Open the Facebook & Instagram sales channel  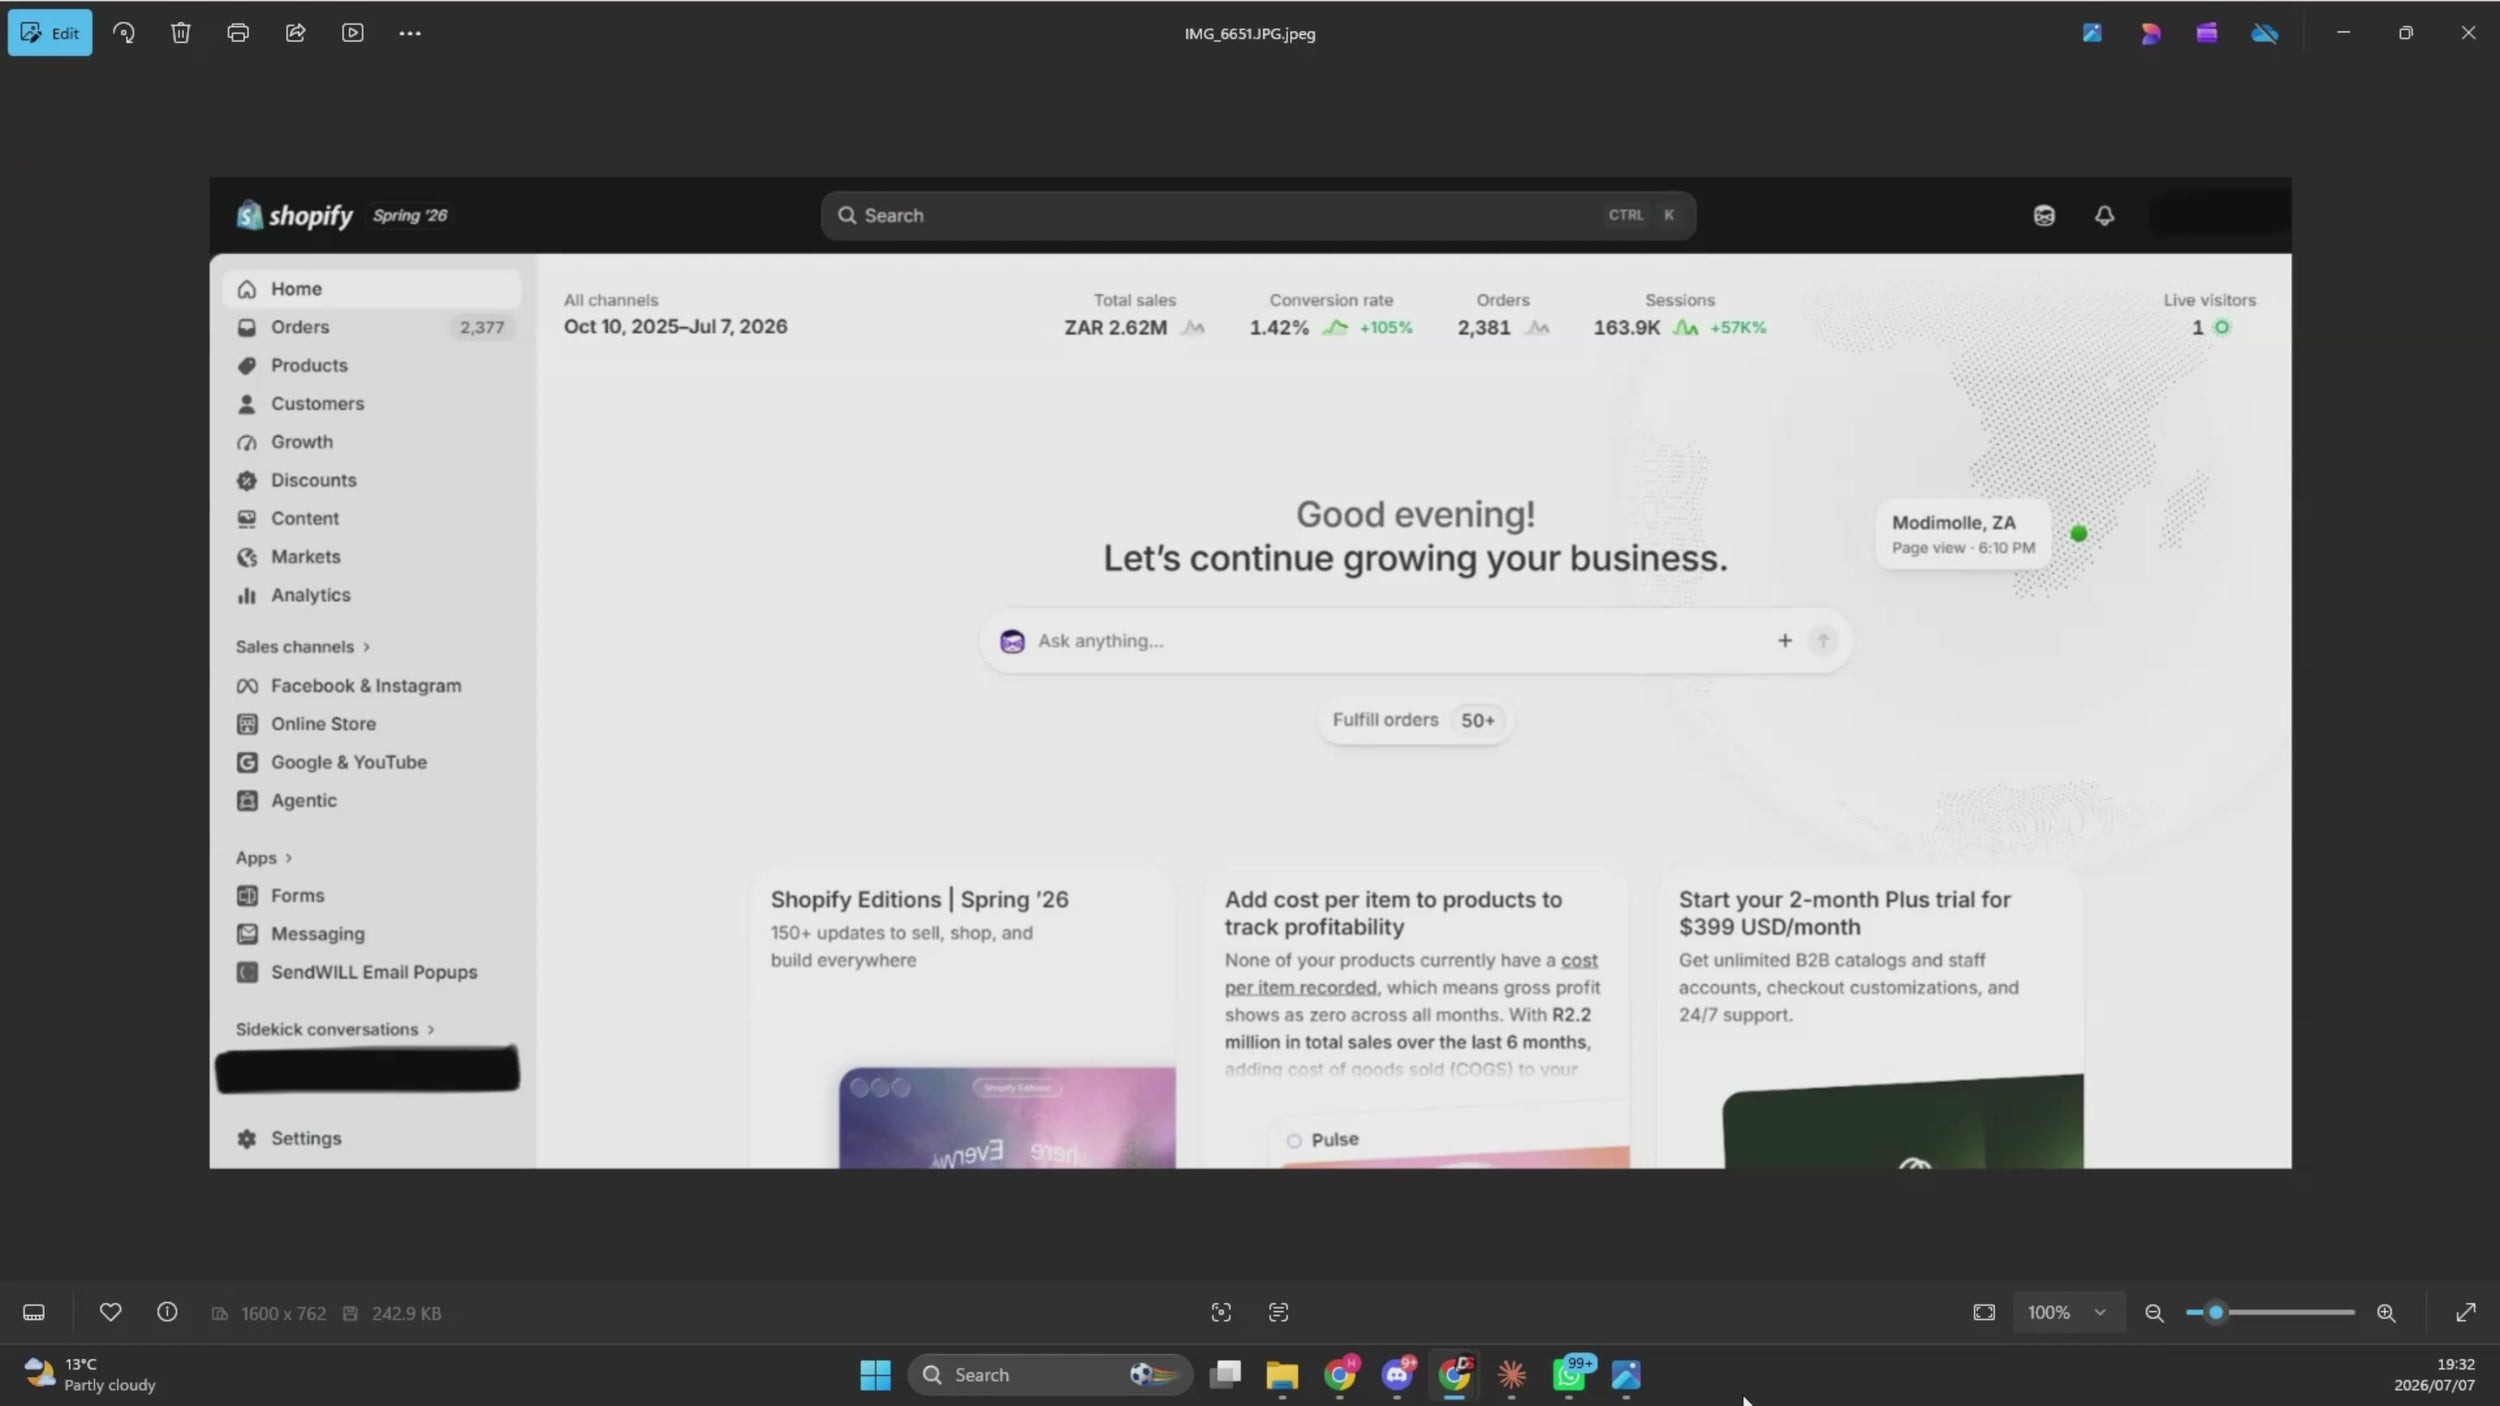click(x=371, y=686)
